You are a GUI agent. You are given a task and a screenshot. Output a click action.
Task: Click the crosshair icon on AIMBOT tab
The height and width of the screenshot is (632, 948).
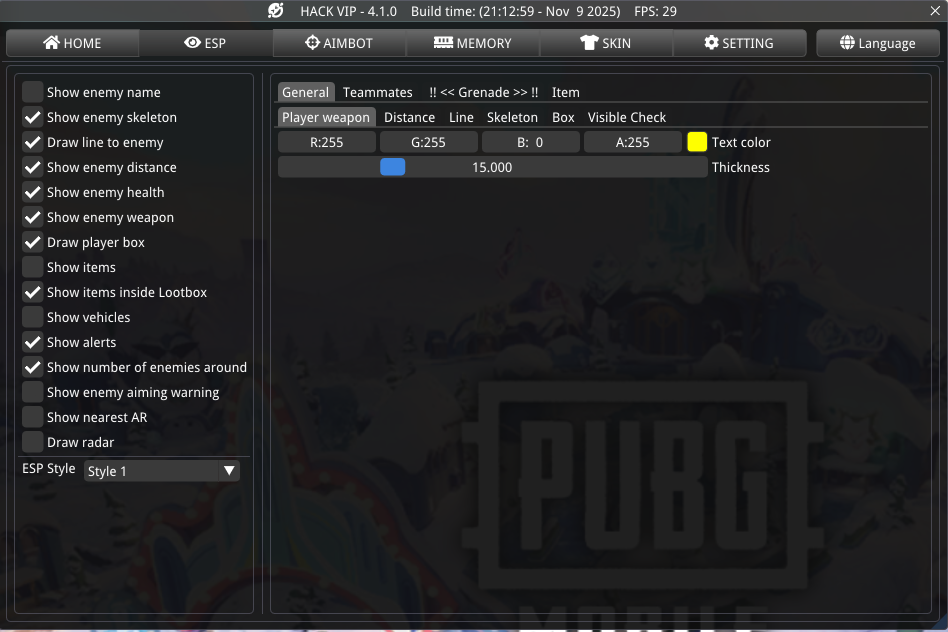pyautogui.click(x=312, y=43)
